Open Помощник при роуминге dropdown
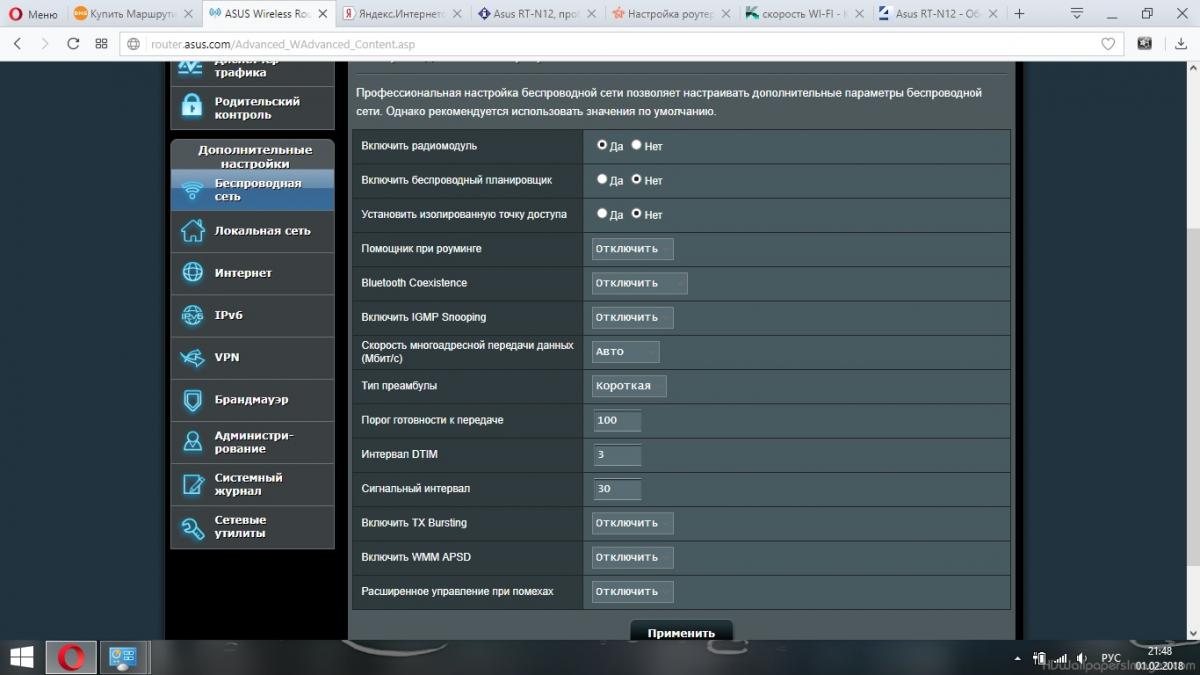Viewport: 1200px width, 675px height. (632, 249)
